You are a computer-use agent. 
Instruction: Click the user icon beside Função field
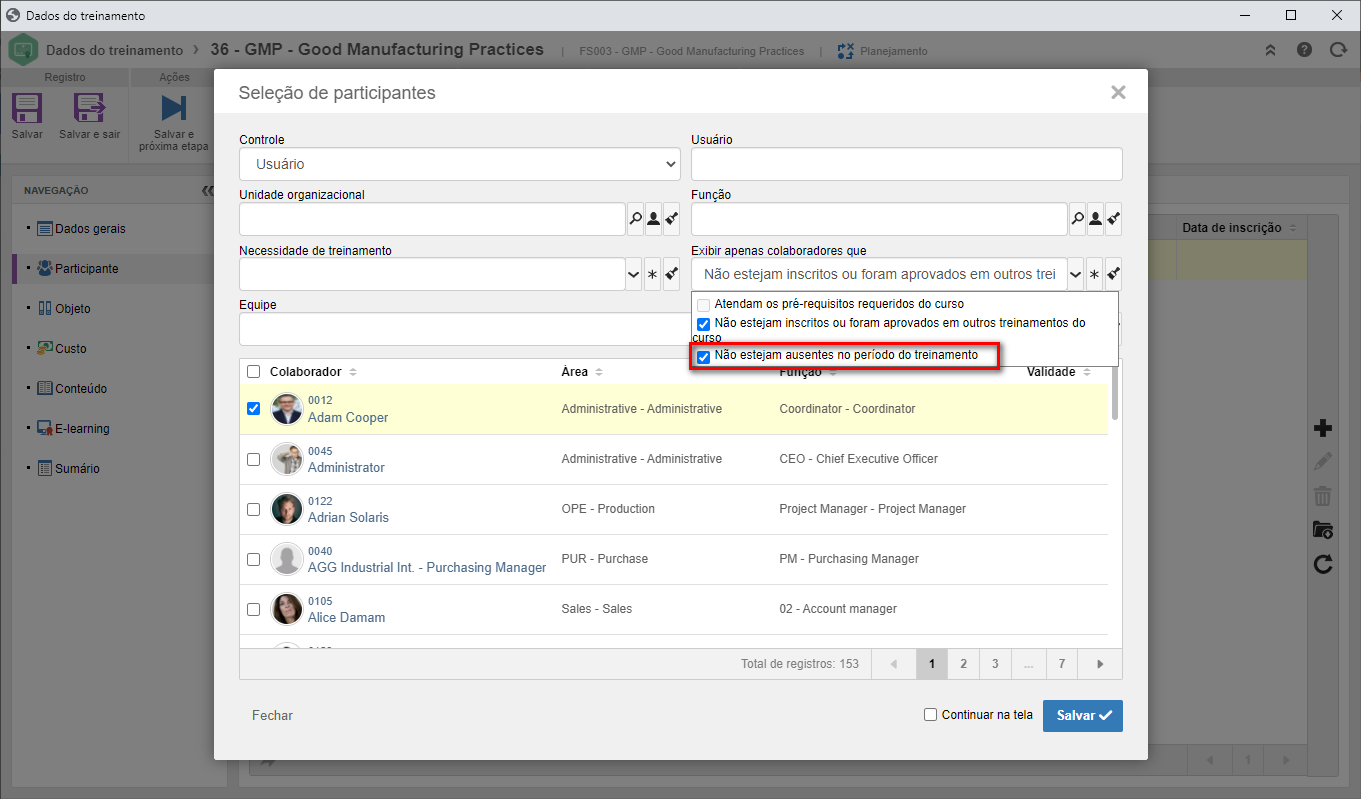coord(1095,219)
